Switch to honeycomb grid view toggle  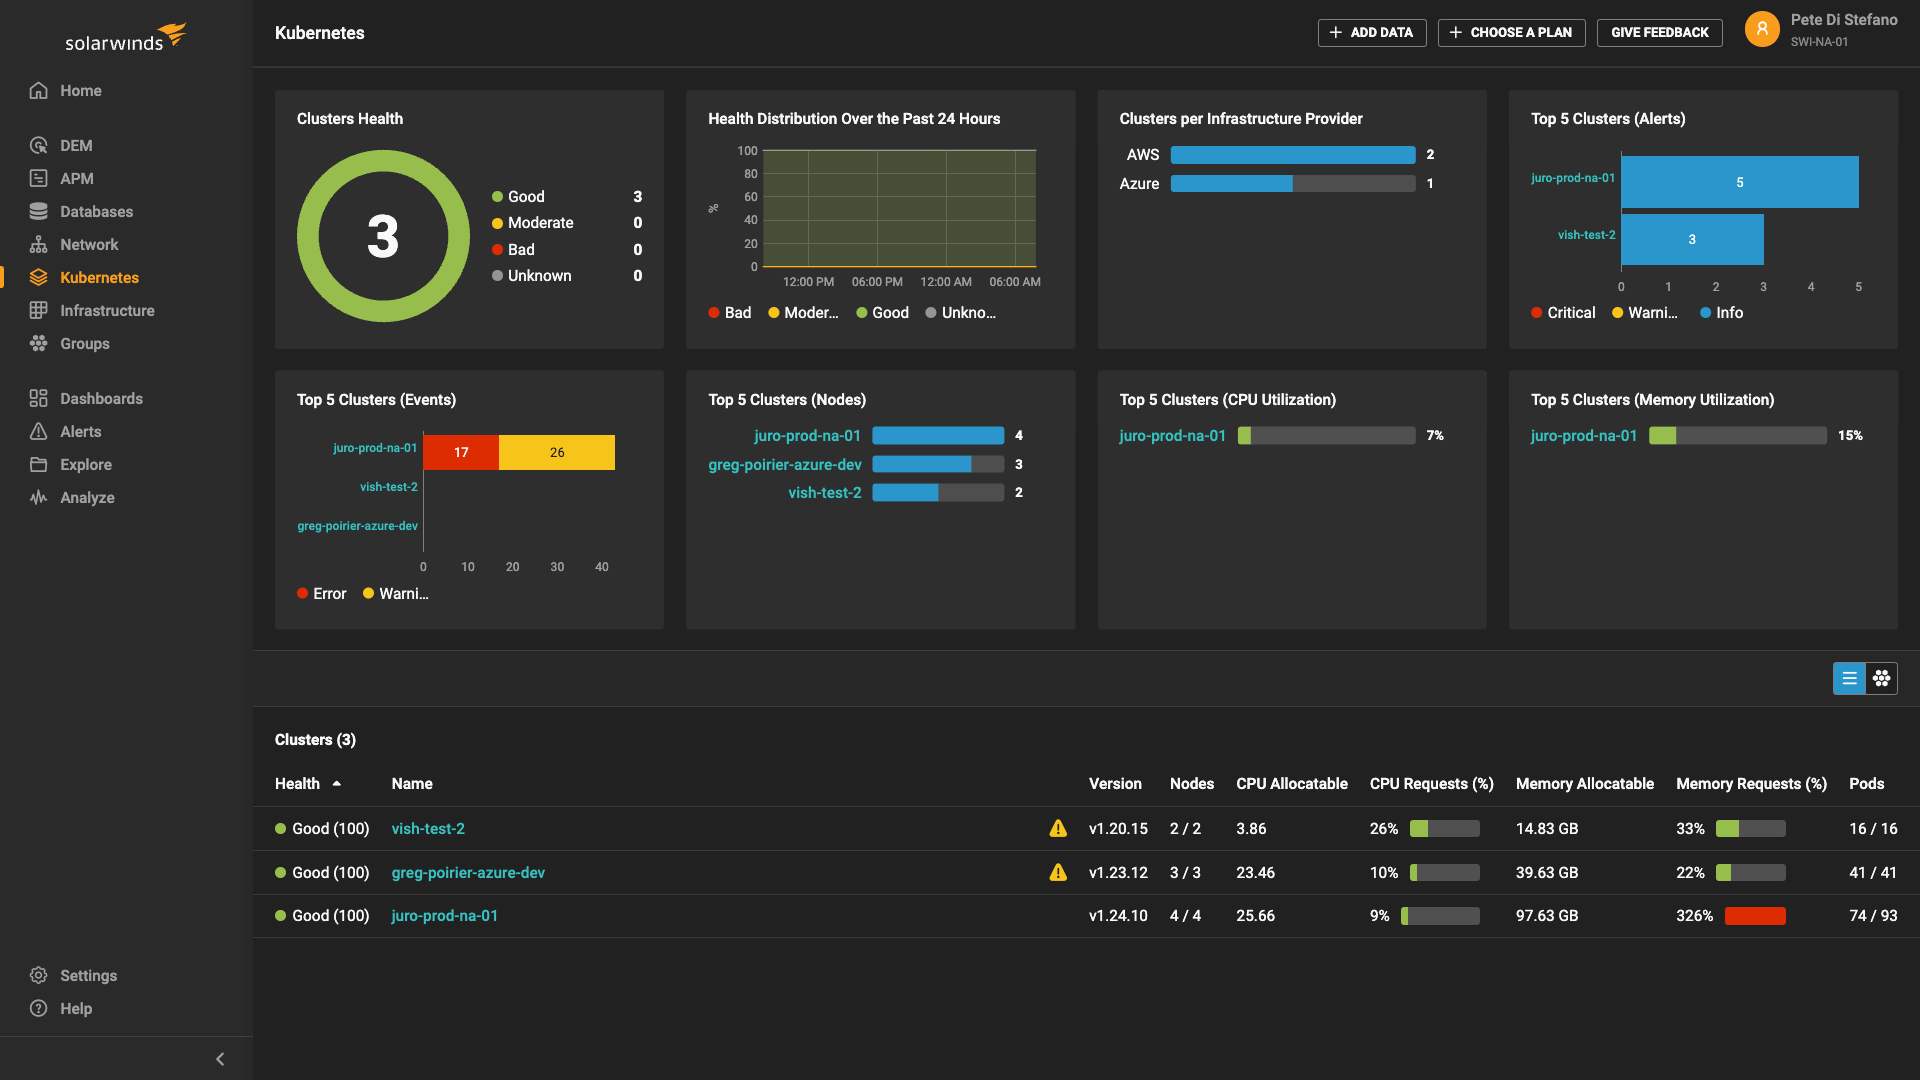click(1881, 678)
